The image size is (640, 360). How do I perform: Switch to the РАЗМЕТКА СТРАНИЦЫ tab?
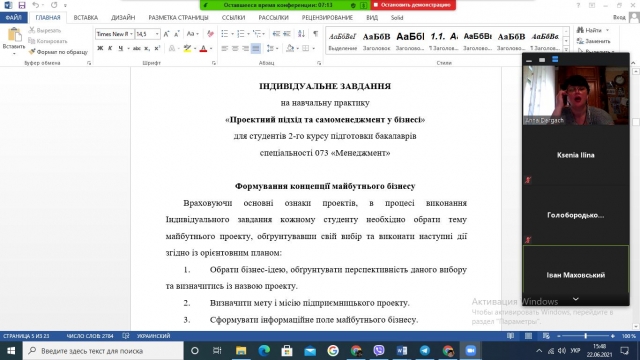(x=178, y=18)
